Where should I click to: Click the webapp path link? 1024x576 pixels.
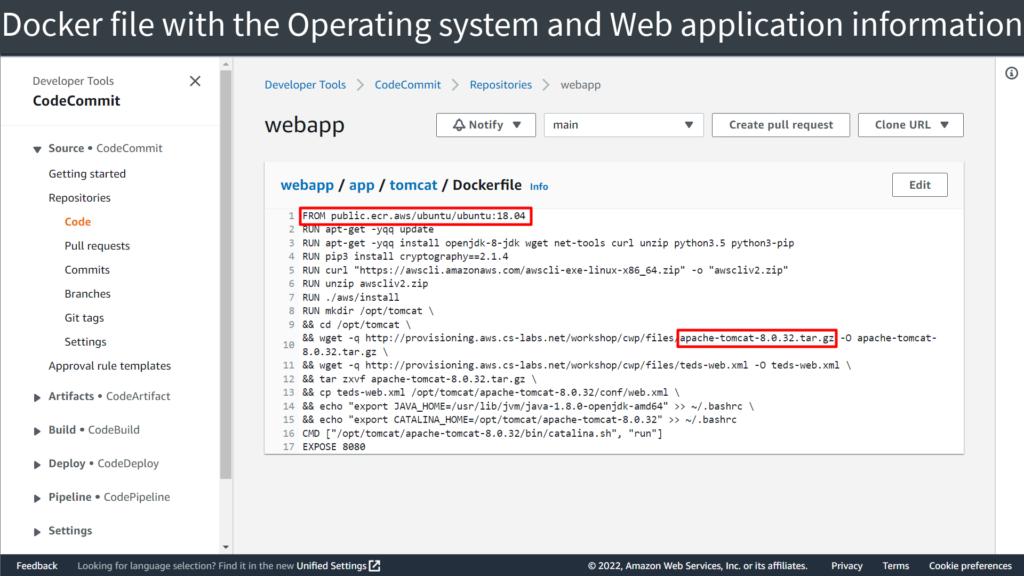tap(307, 185)
